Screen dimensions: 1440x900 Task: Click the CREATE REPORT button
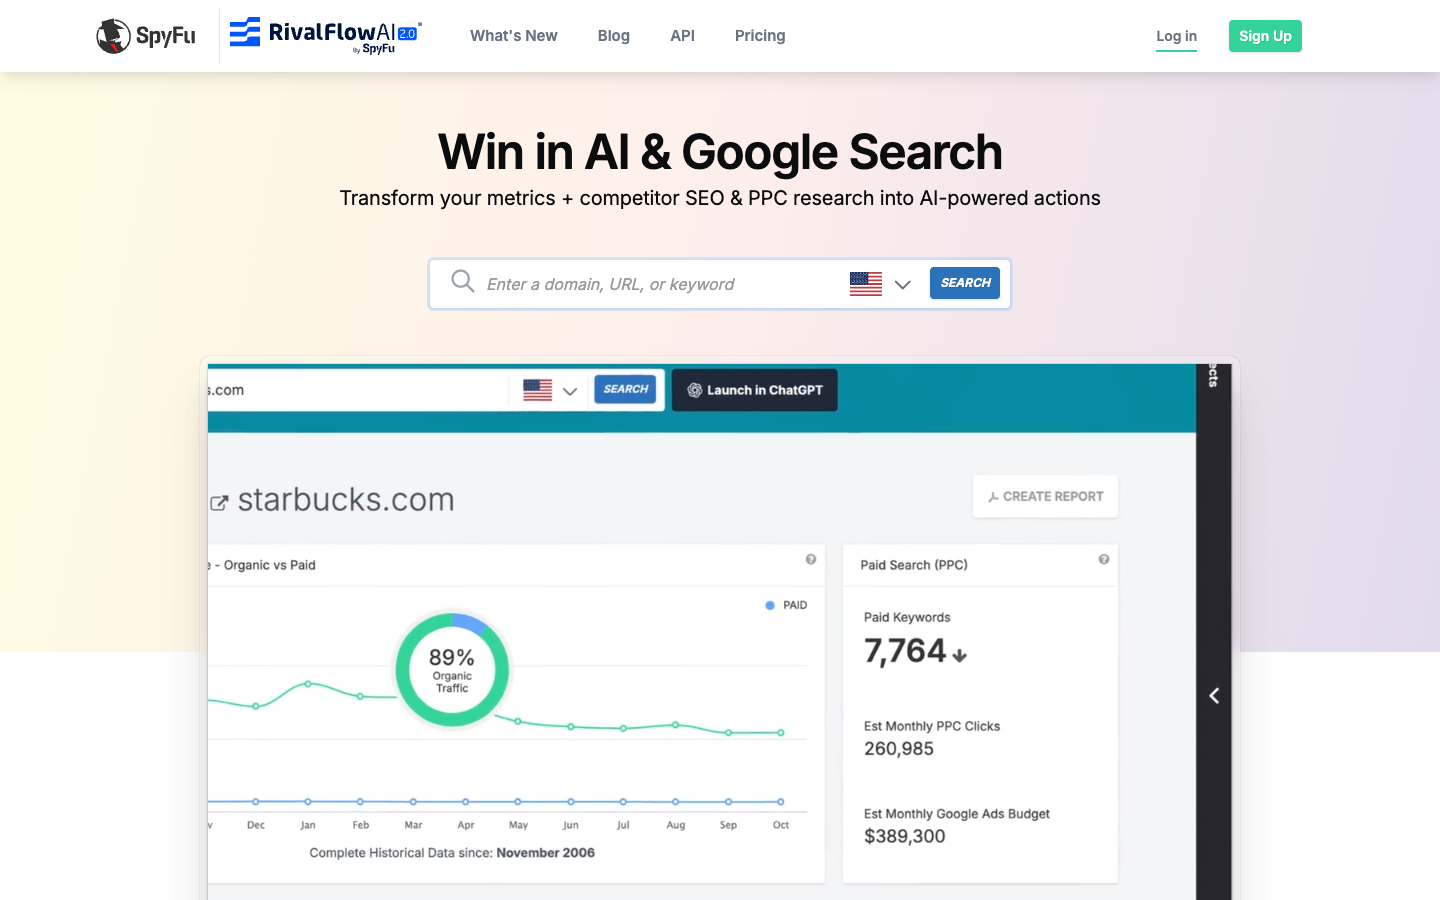pos(1044,496)
